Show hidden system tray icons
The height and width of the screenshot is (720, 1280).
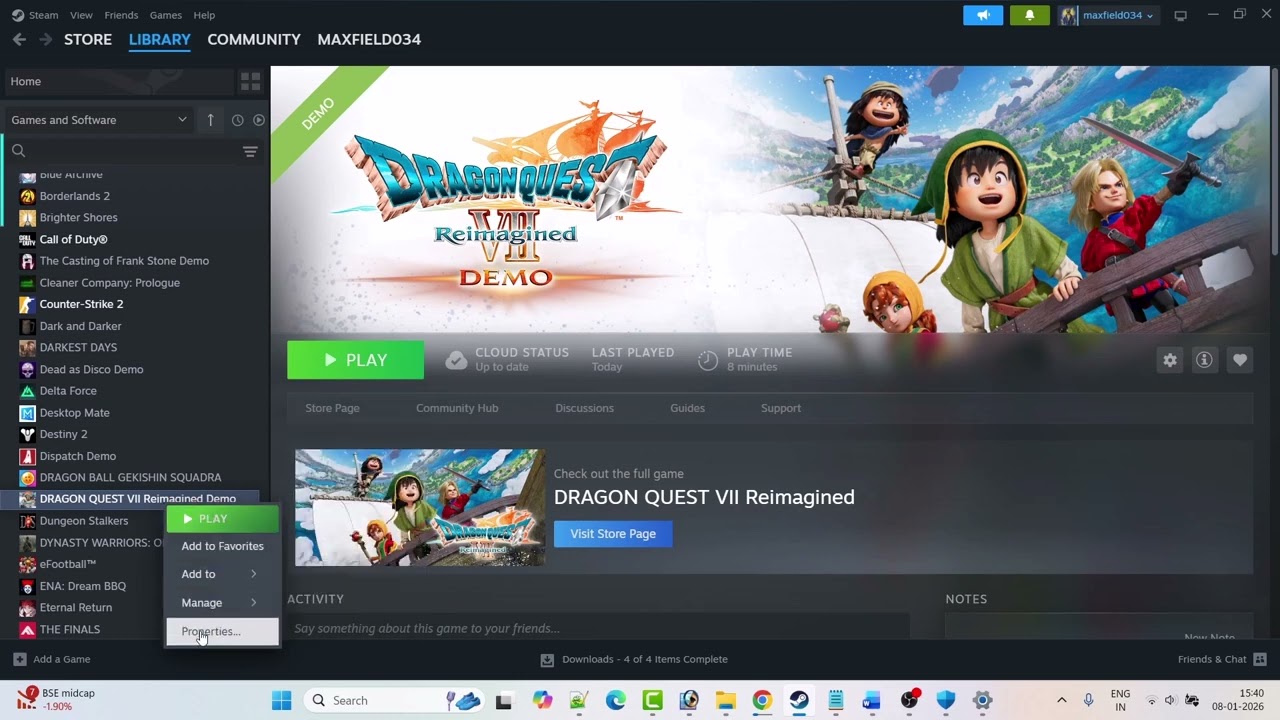point(1061,700)
